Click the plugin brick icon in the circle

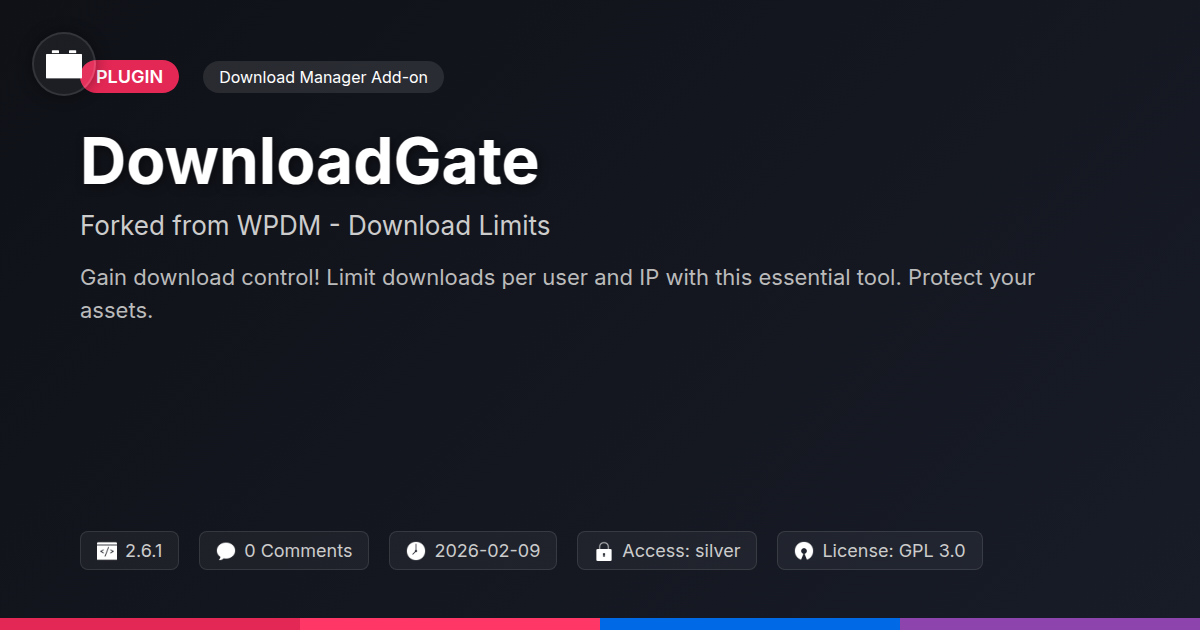pyautogui.click(x=64, y=65)
